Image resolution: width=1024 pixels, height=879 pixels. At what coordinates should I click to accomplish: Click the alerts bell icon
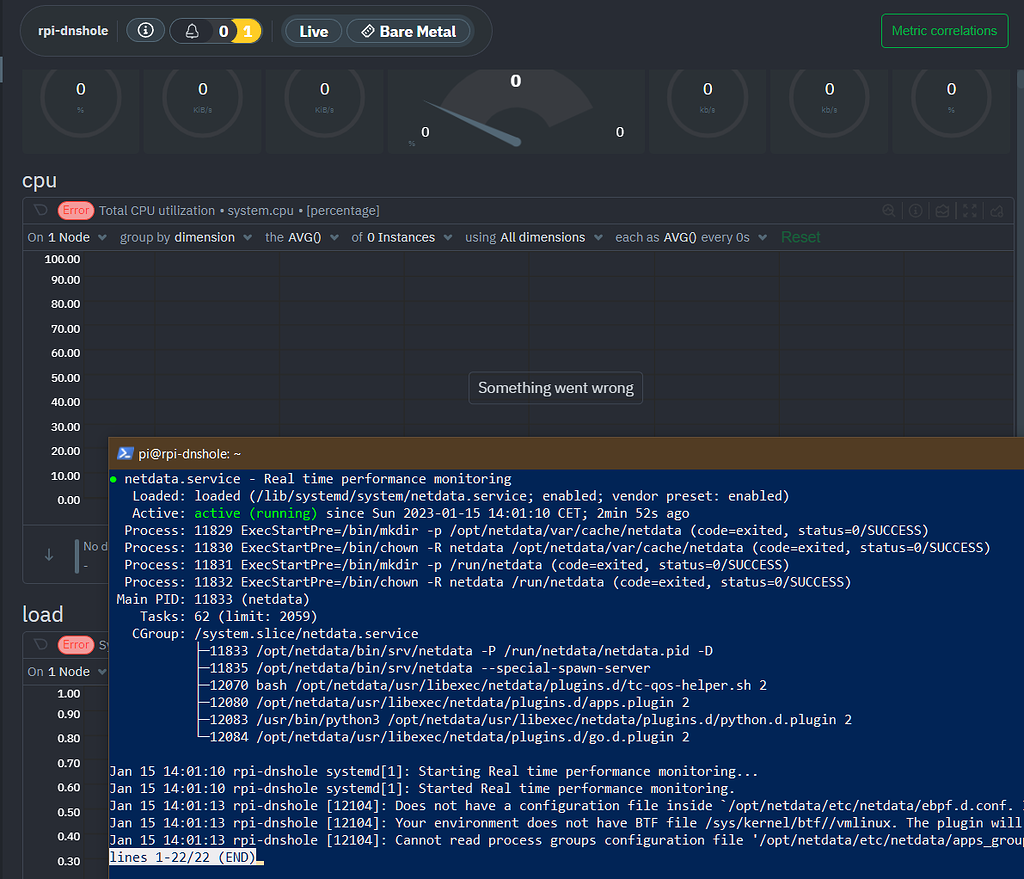192,31
